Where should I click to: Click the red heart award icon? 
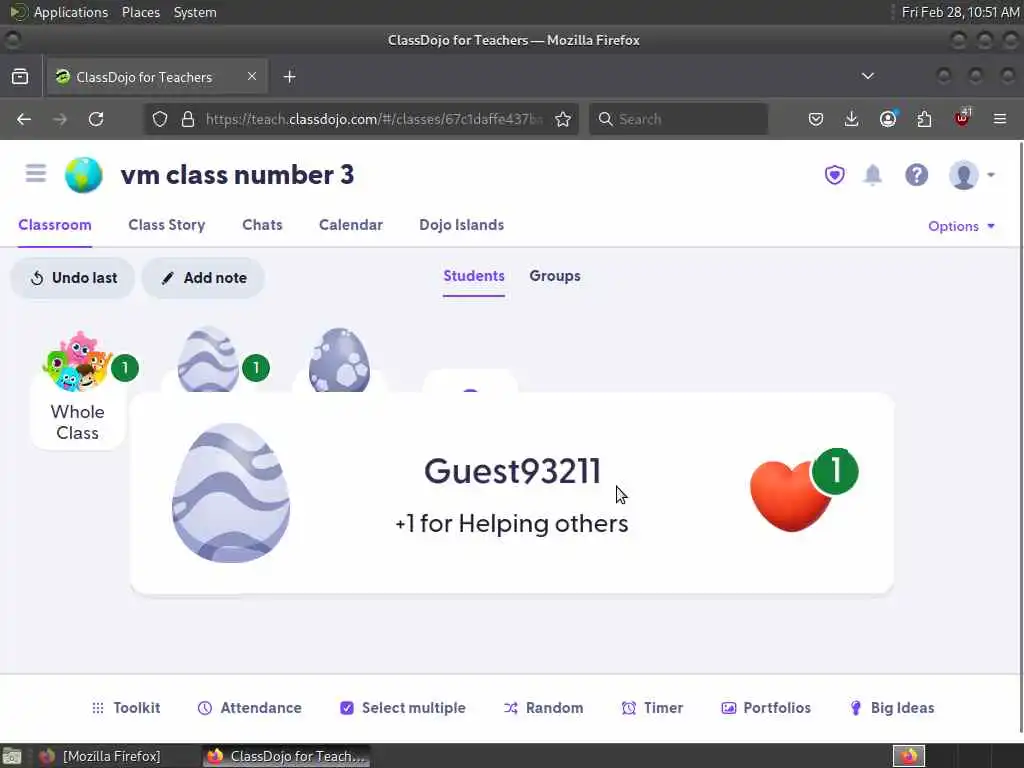790,496
